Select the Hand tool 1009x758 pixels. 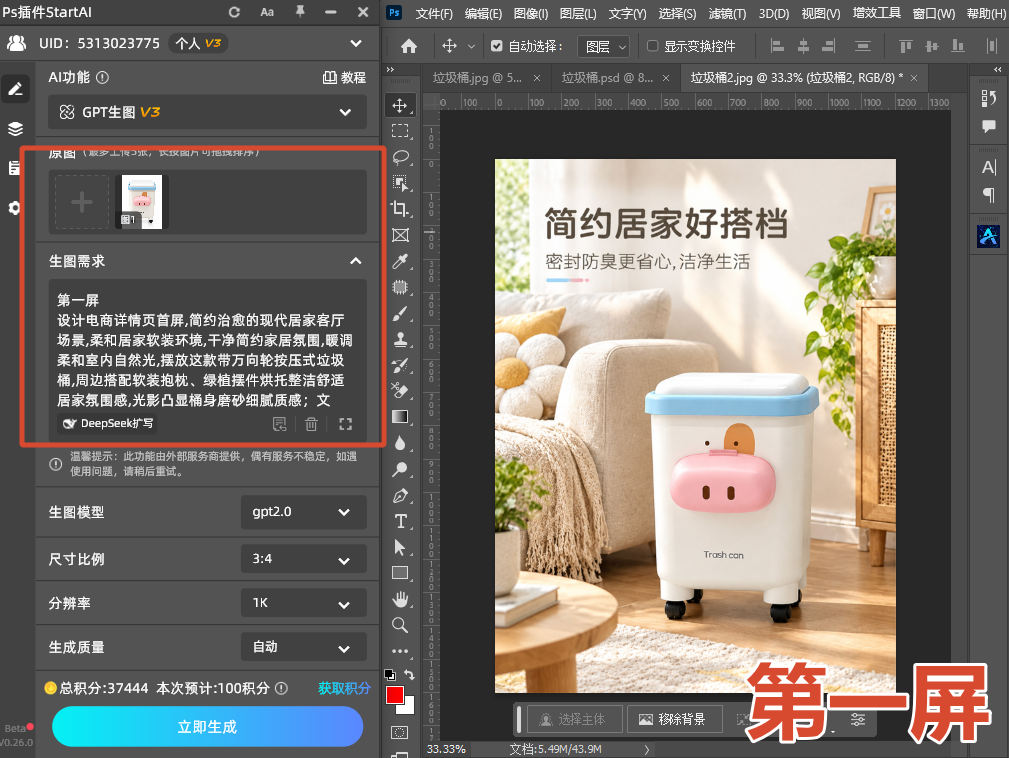click(400, 599)
